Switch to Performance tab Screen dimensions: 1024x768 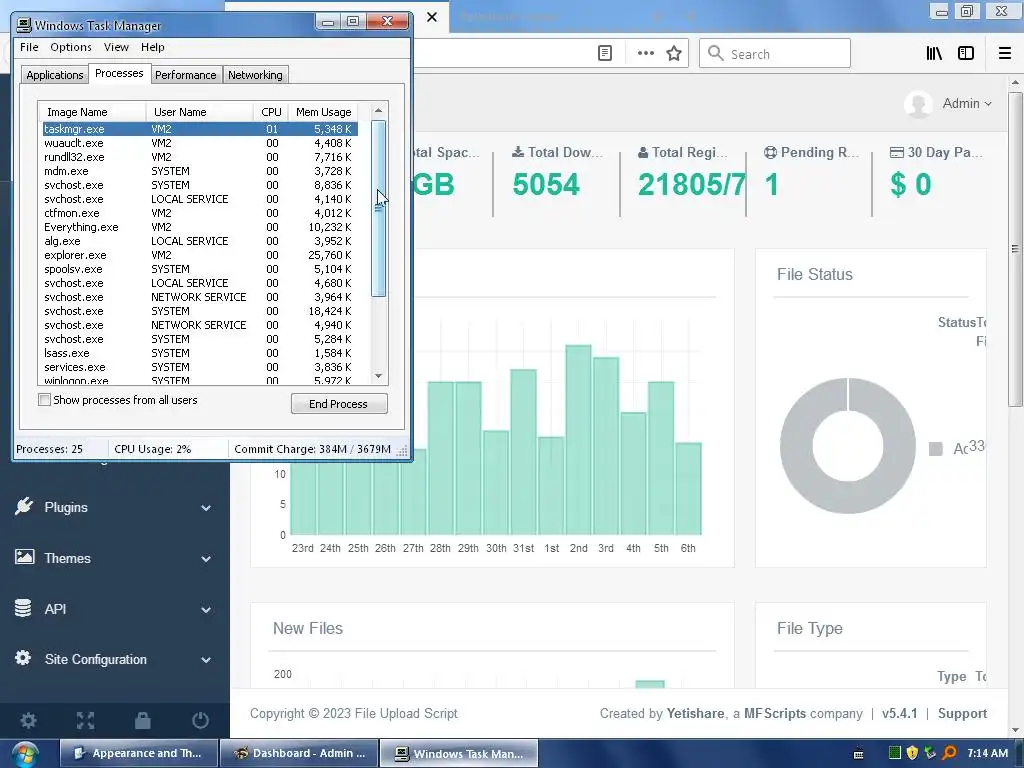coord(185,74)
